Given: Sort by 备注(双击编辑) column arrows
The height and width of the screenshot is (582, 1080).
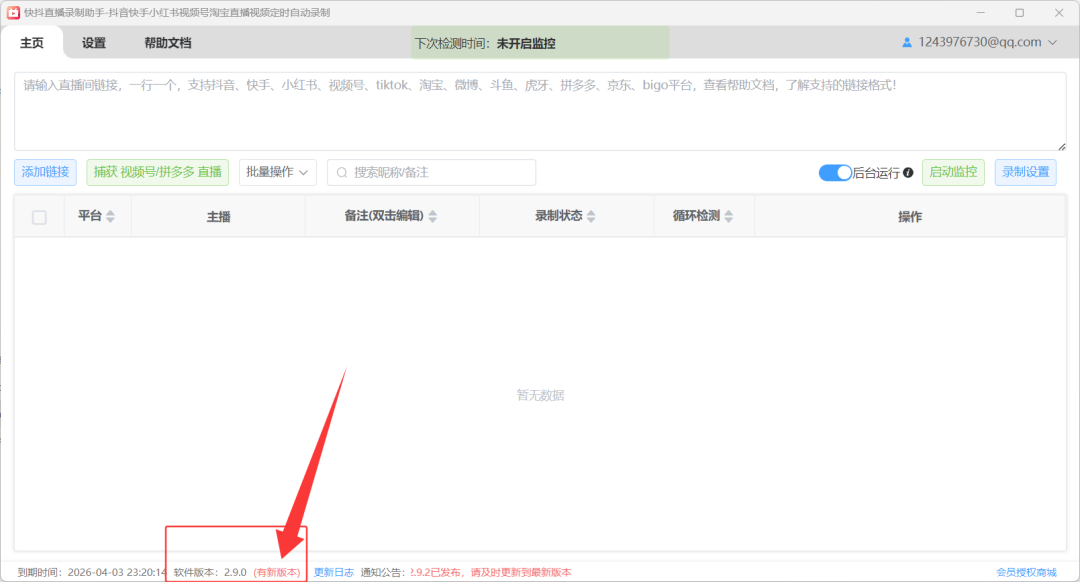Looking at the screenshot, I should tap(433, 216).
